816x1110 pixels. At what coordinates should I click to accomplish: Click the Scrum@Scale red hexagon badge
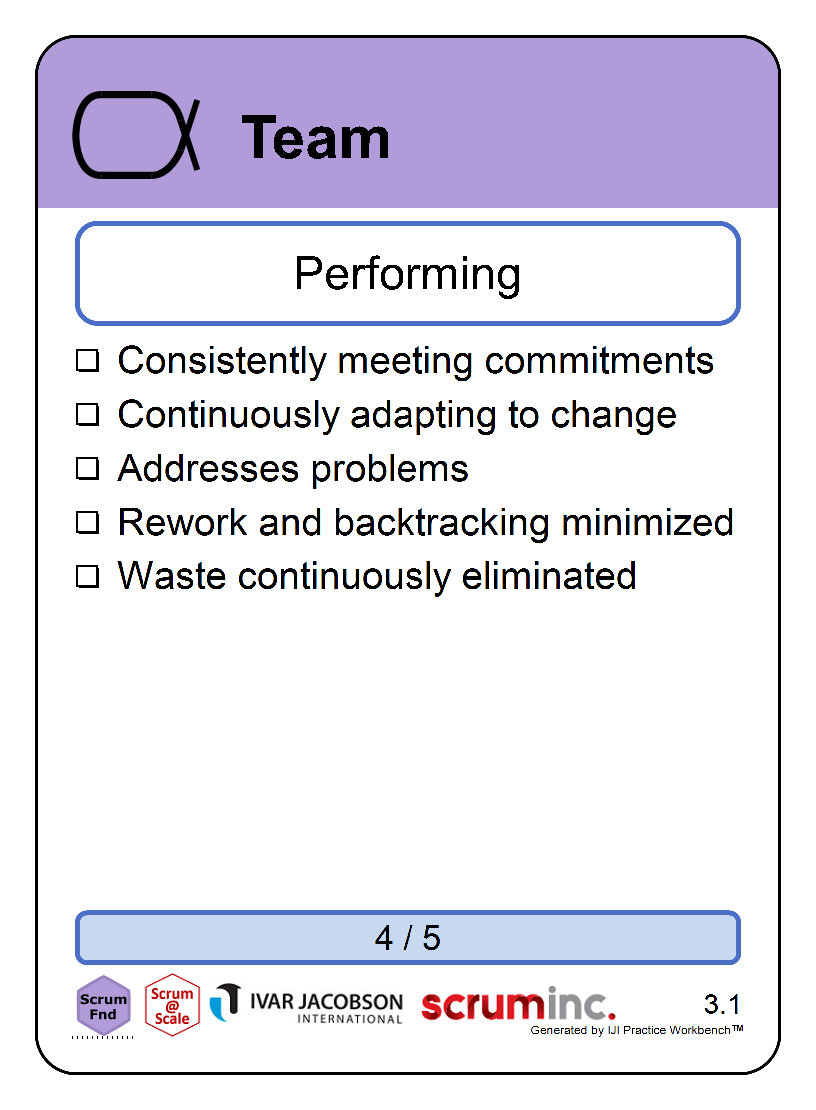click(172, 1005)
